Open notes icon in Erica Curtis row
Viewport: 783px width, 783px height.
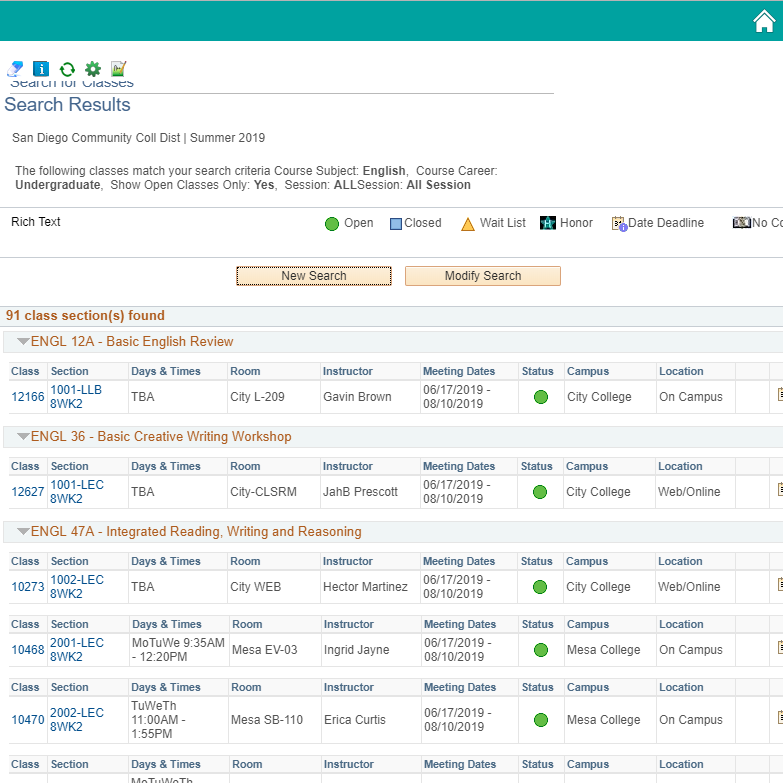coord(780,717)
